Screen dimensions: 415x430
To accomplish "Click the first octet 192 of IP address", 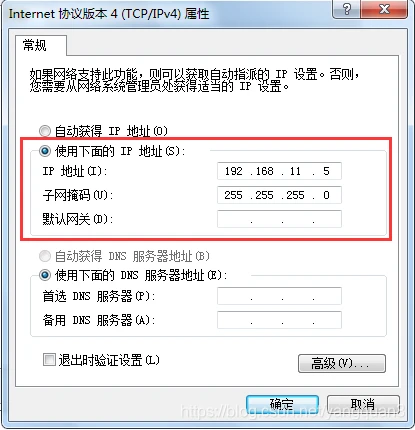I will point(233,171).
